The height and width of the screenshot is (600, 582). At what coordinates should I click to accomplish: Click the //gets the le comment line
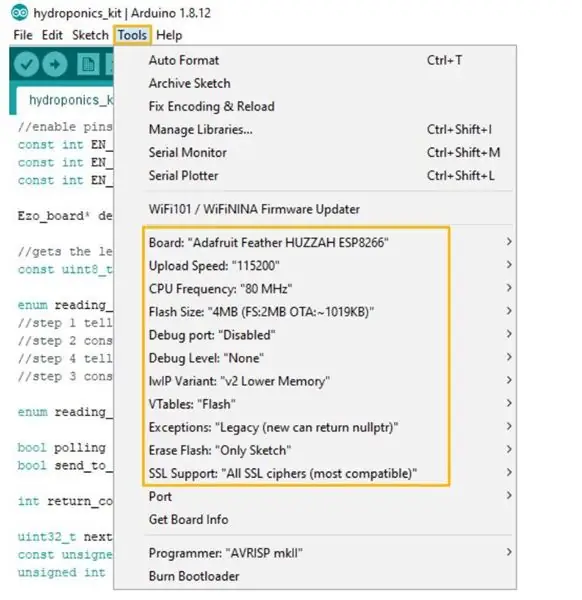point(65,251)
